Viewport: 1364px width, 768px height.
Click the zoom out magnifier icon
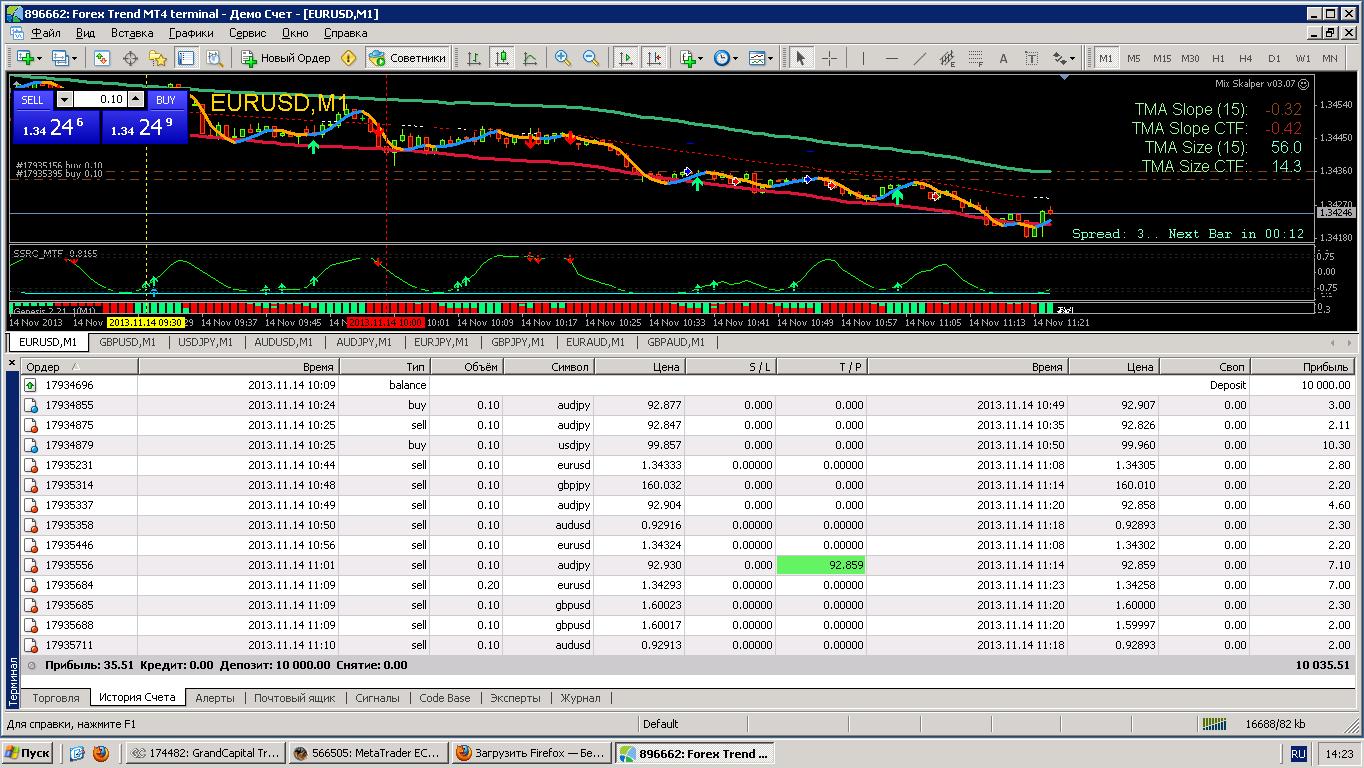point(591,58)
